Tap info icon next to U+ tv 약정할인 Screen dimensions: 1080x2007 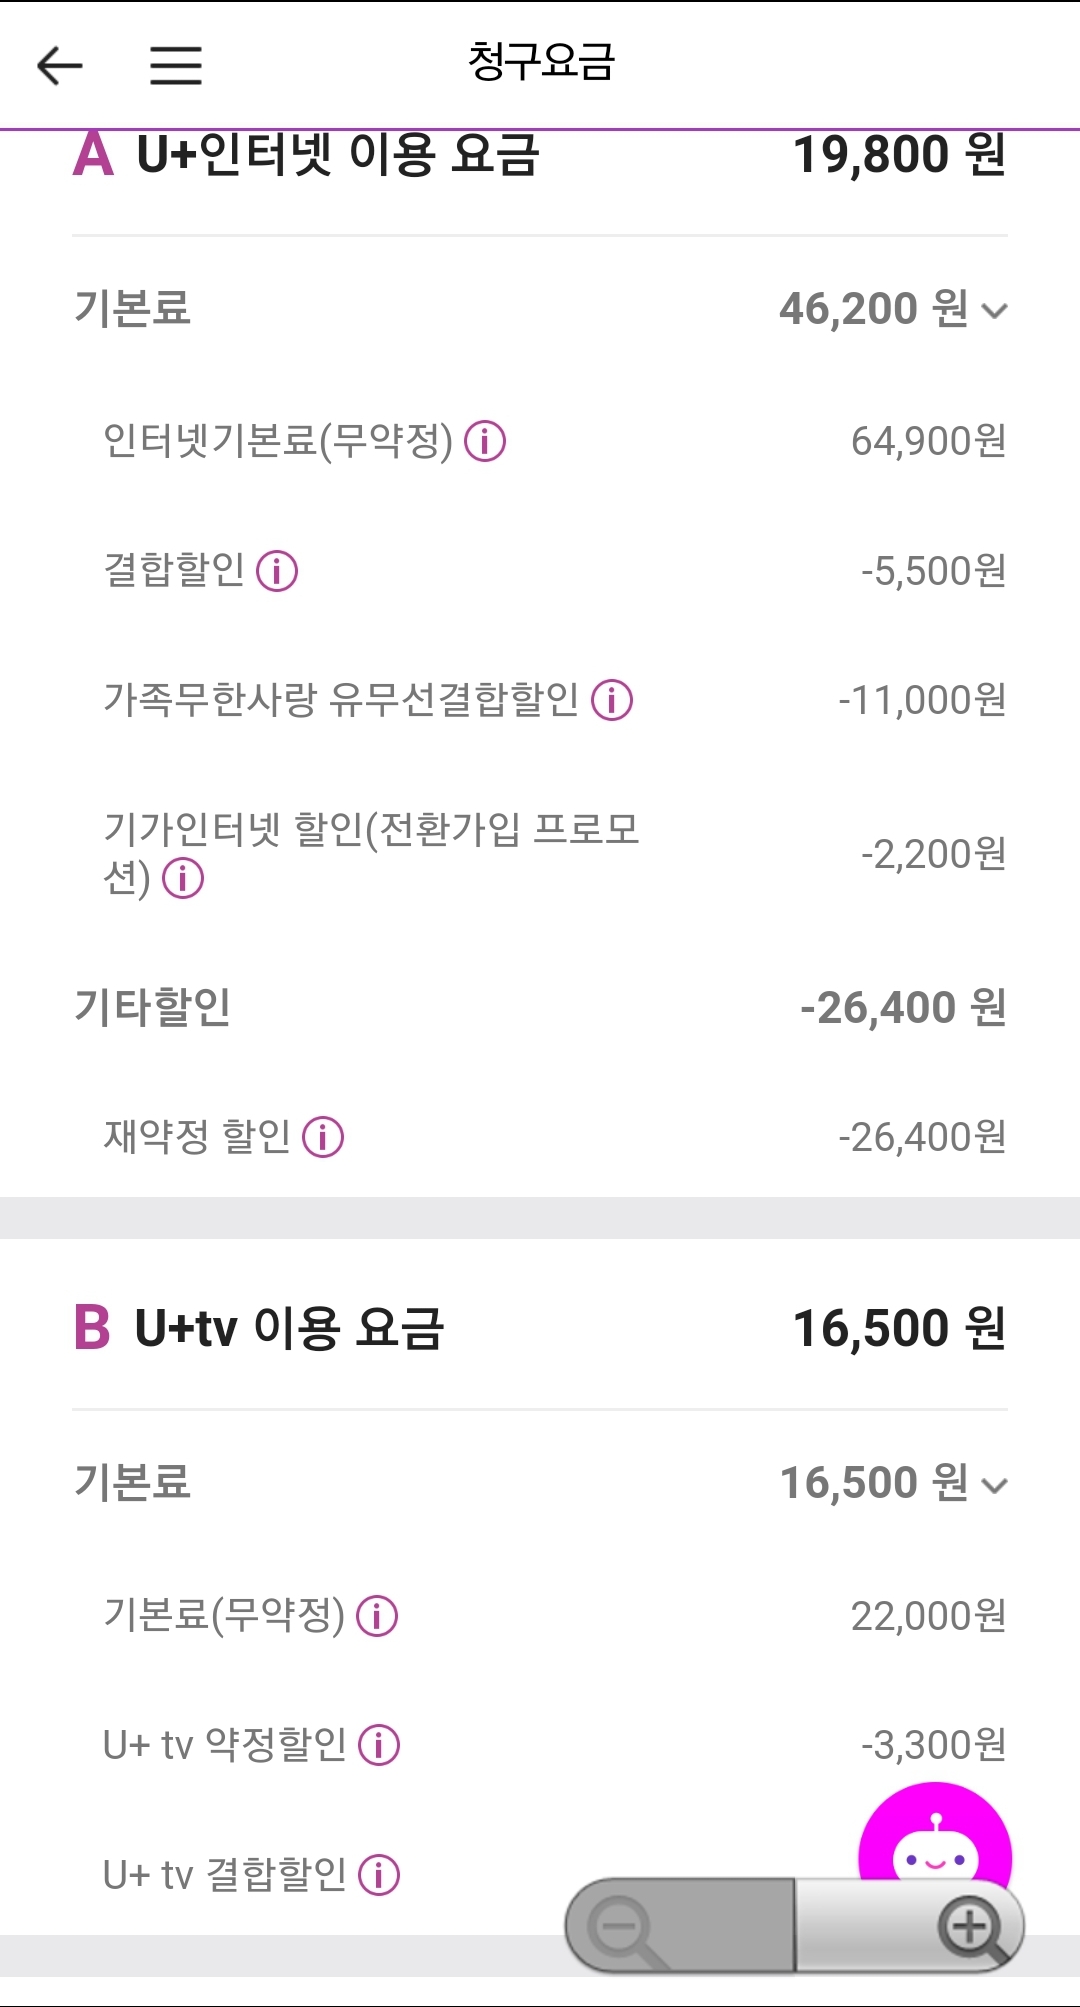click(379, 1745)
